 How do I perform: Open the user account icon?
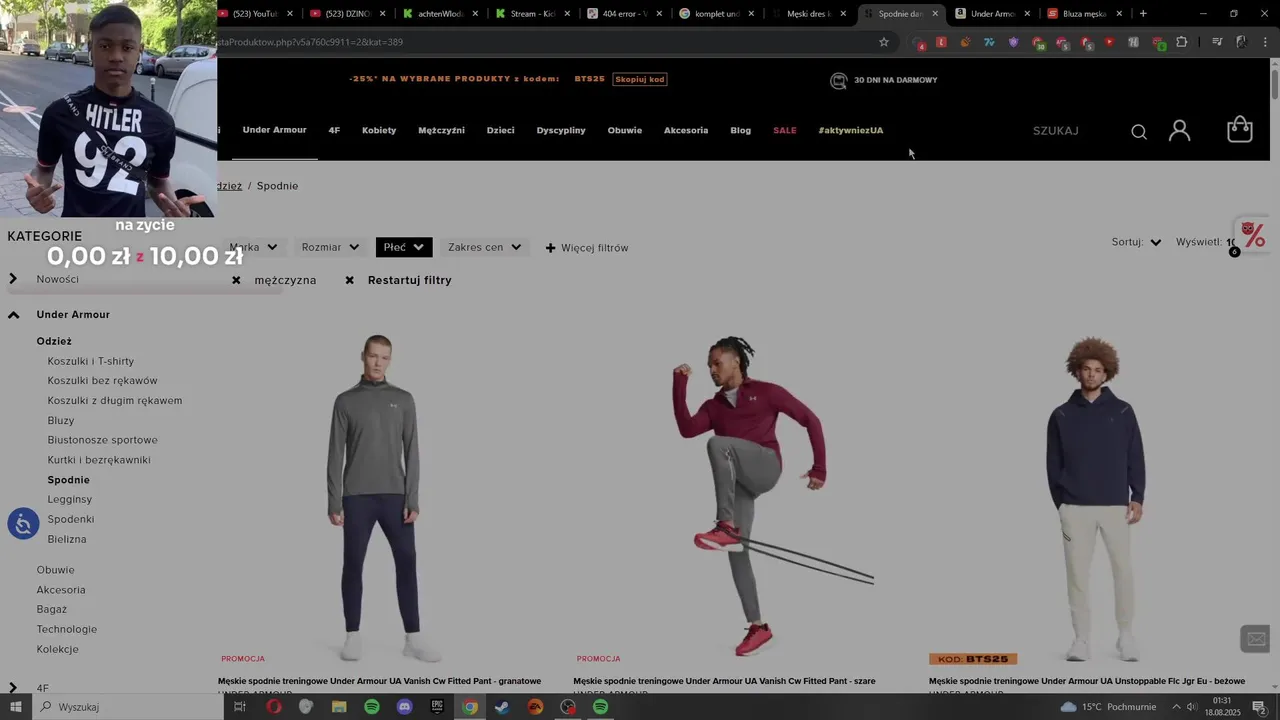1180,131
